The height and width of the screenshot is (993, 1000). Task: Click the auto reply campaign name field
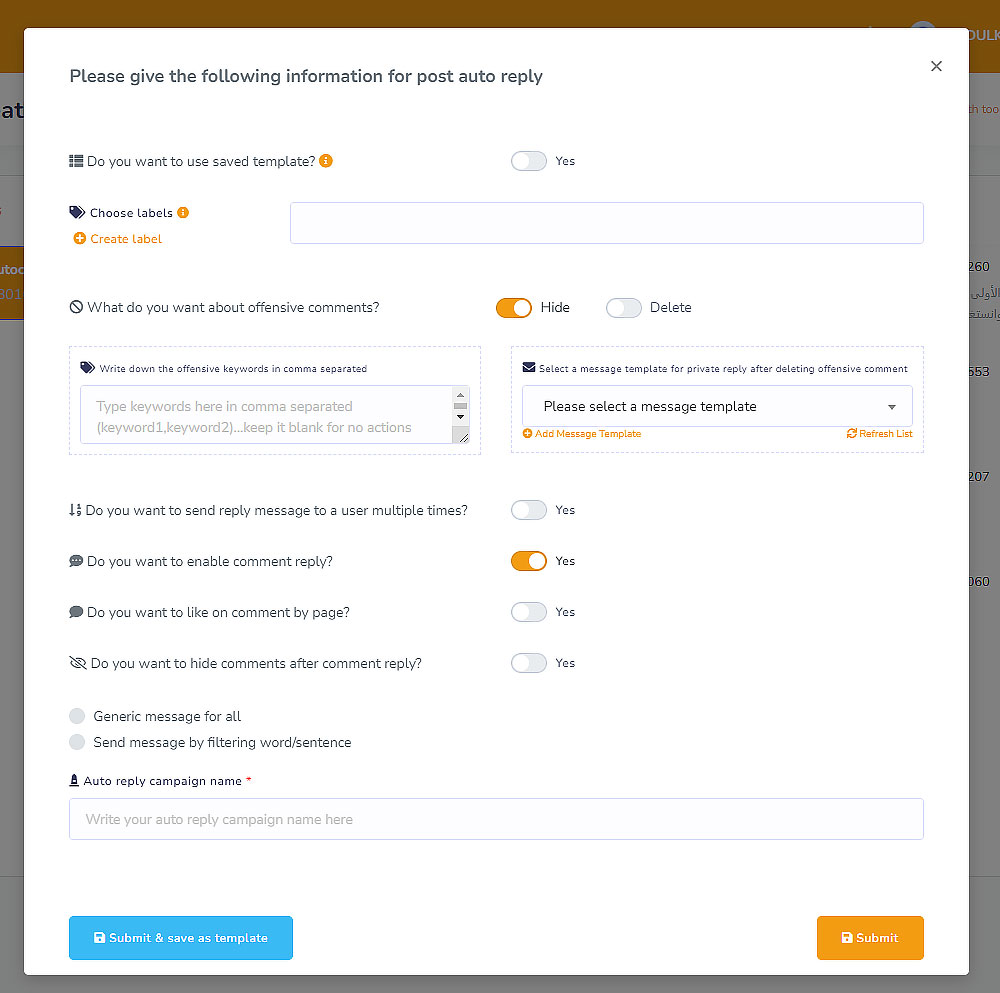pos(496,819)
